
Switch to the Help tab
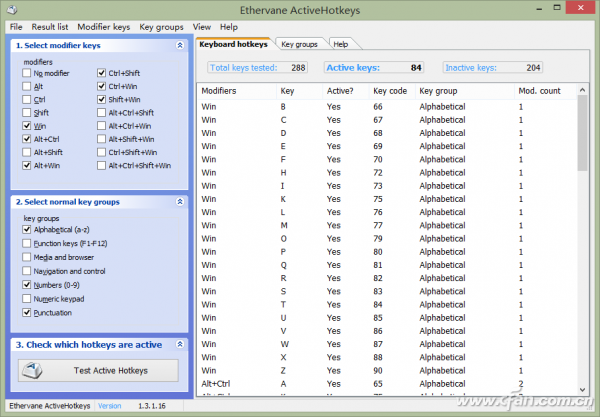point(341,45)
